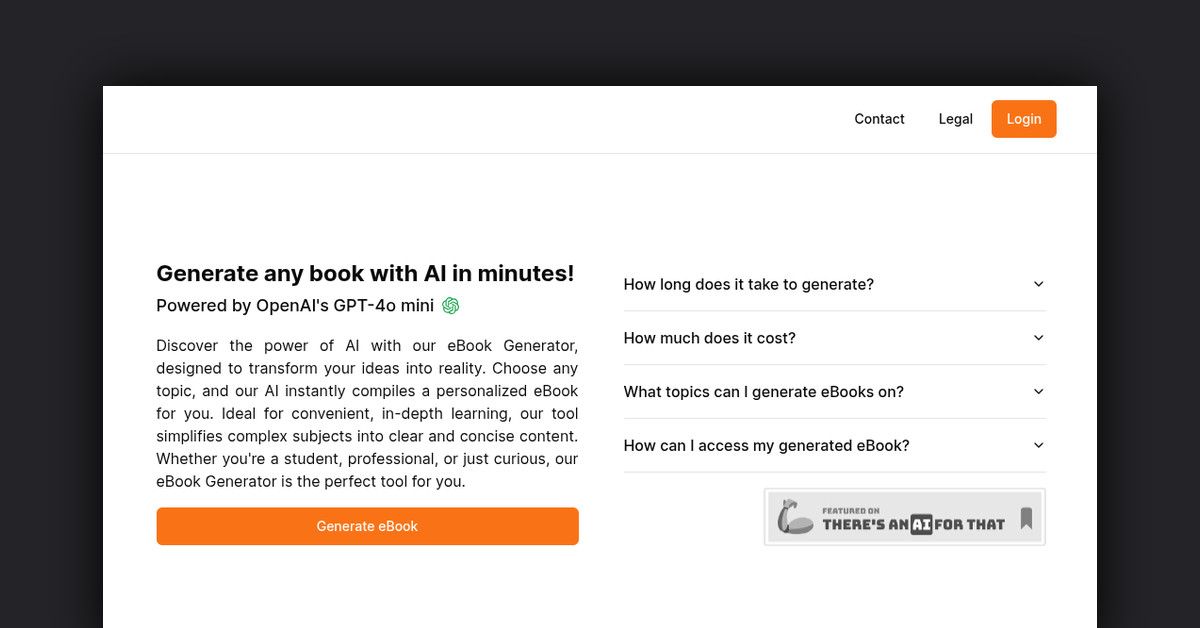Click the bookmark ribbon icon inside the badge
The height and width of the screenshot is (628, 1200).
[x=1026, y=518]
